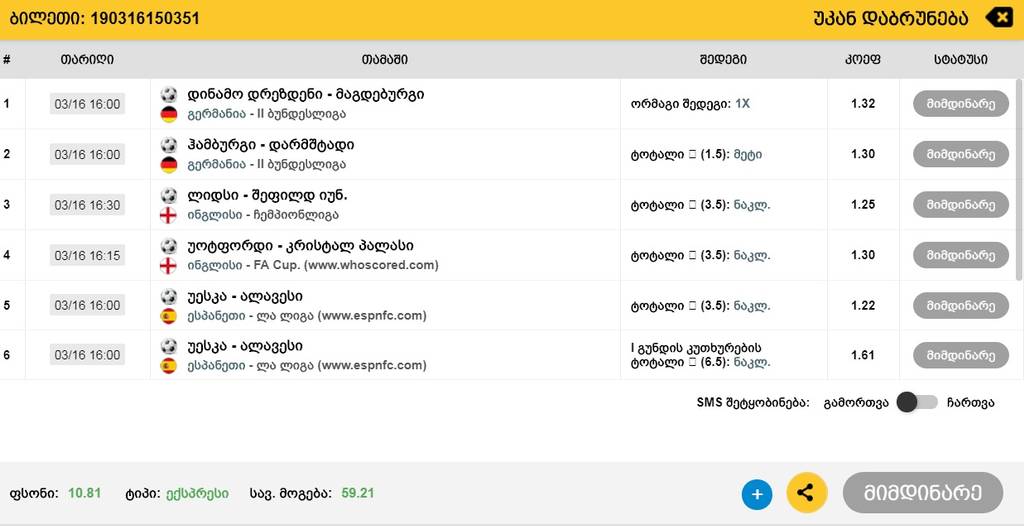Click the უკან დაბრუნება back link
The height and width of the screenshot is (526, 1024).
tap(891, 18)
